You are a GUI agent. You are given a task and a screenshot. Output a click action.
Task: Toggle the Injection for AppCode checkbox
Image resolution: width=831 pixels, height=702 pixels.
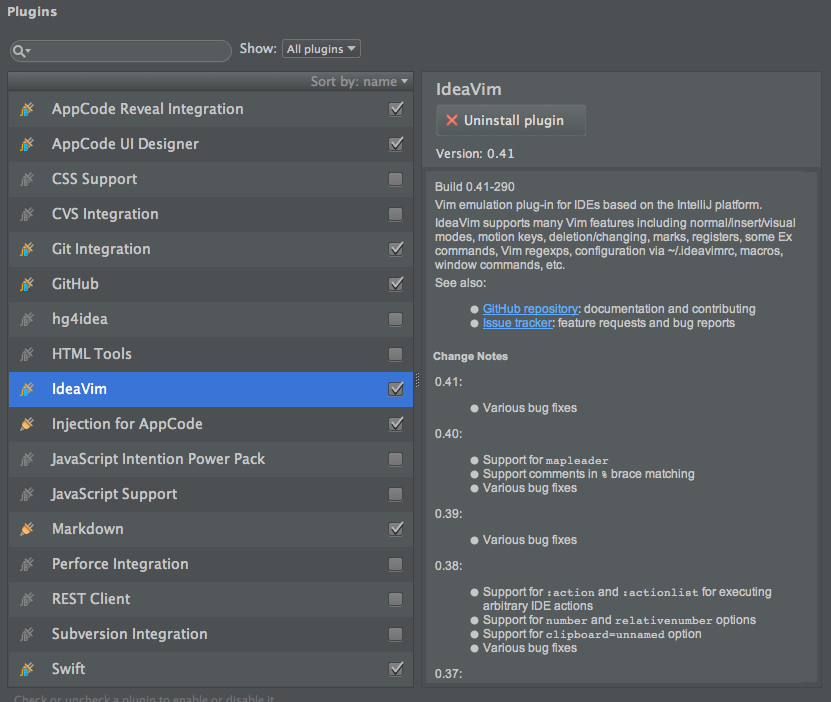coord(396,423)
